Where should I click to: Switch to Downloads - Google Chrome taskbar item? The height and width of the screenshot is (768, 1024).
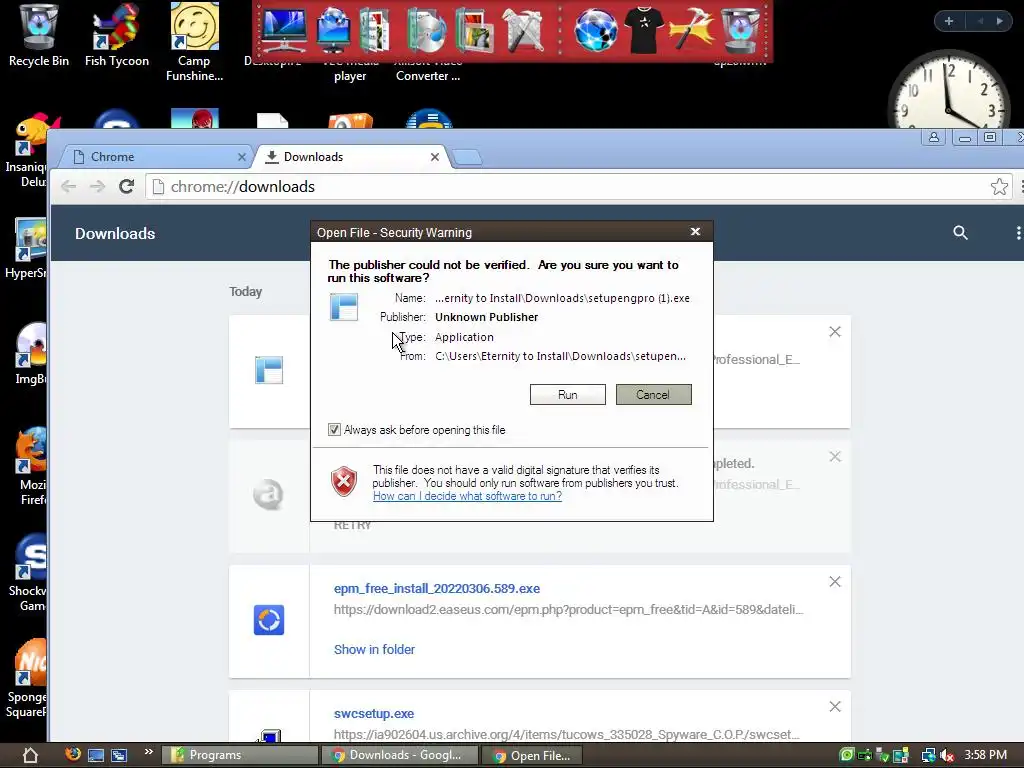(x=402, y=755)
